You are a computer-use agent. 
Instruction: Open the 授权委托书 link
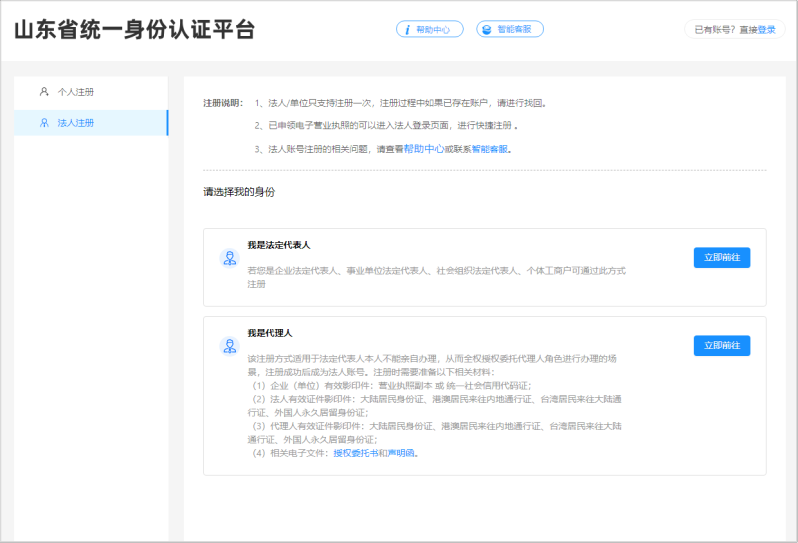click(x=356, y=453)
